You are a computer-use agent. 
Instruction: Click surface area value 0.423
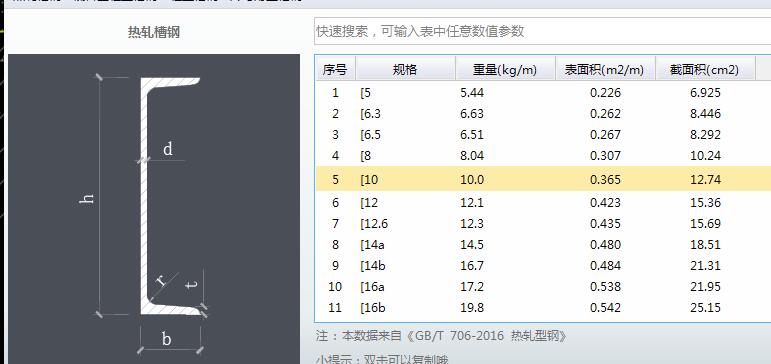pyautogui.click(x=605, y=202)
